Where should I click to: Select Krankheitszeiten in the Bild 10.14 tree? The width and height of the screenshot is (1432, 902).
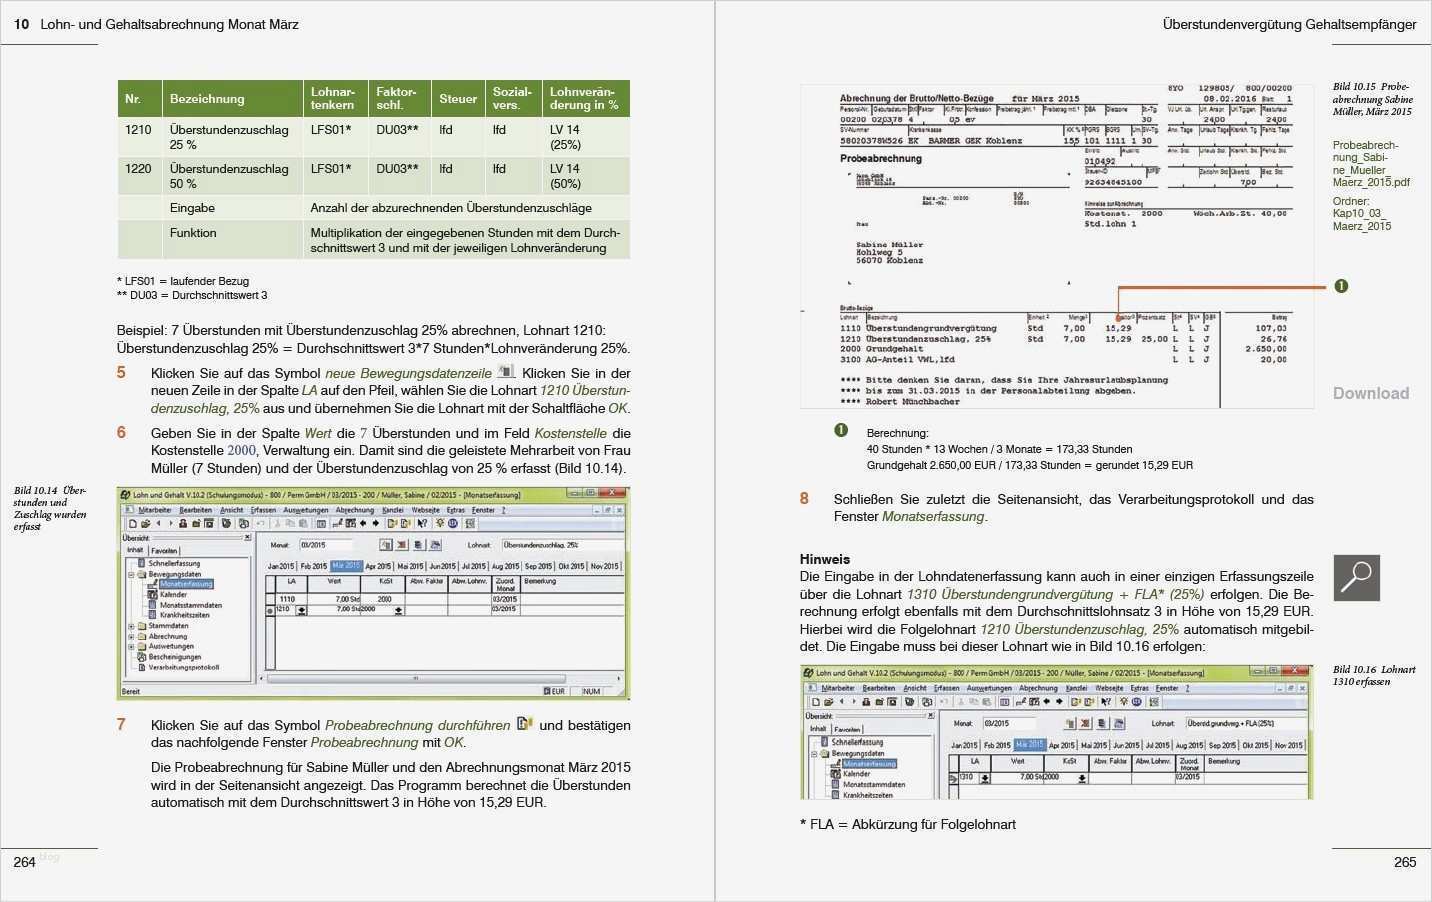185,615
